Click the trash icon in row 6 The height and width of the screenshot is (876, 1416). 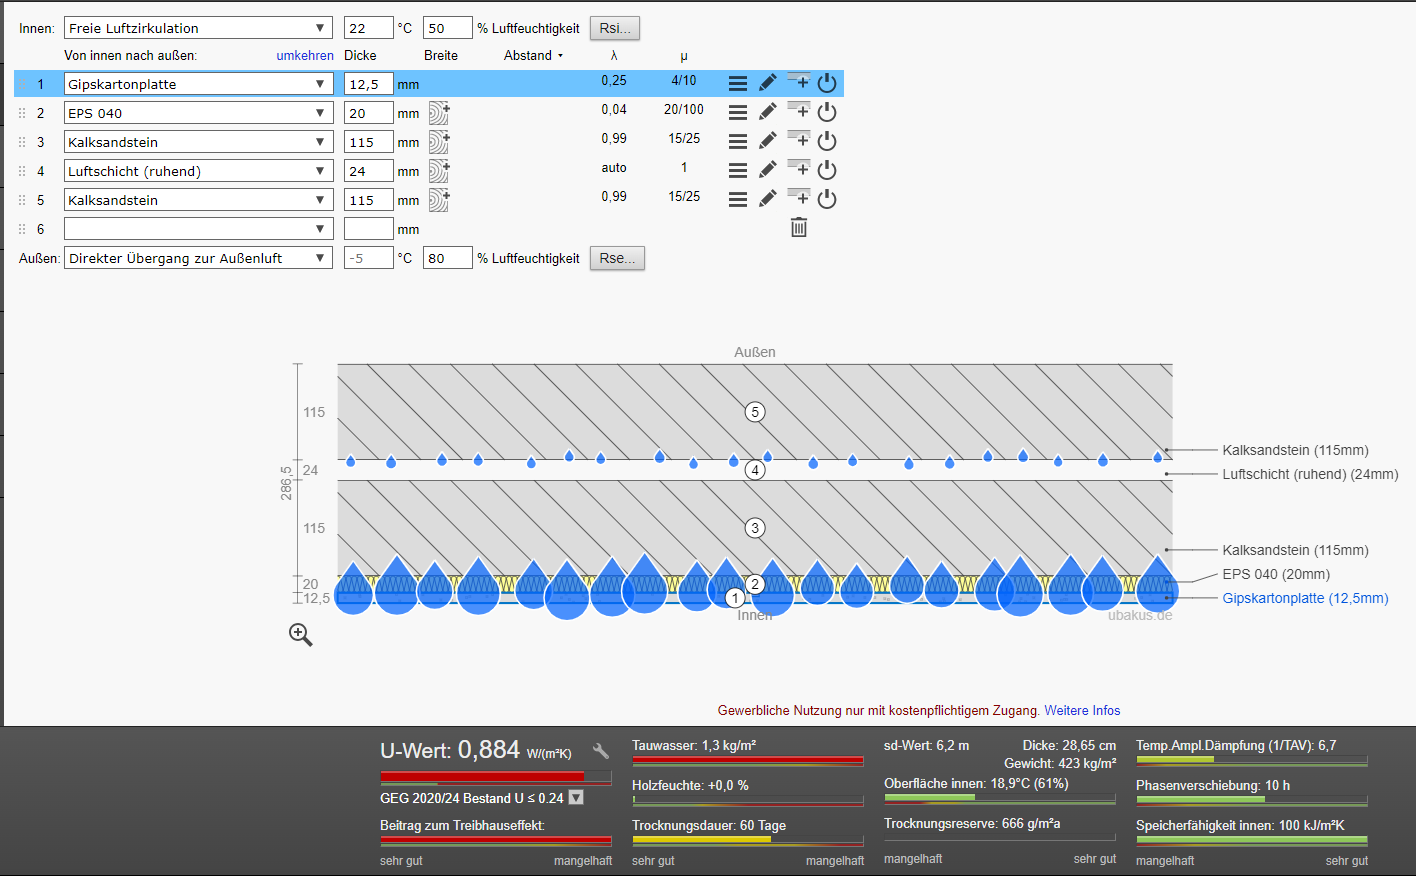click(x=799, y=228)
